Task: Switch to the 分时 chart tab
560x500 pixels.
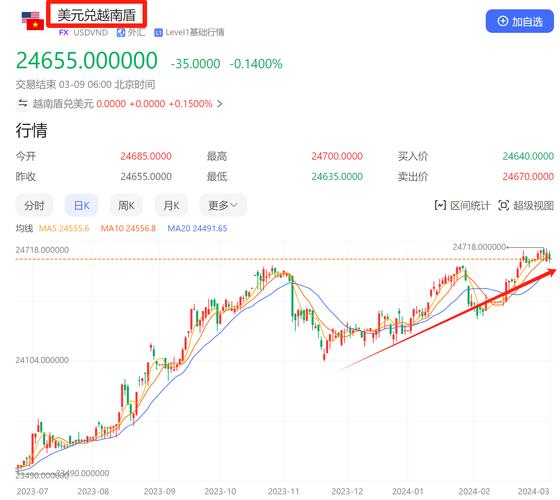Action: [34, 205]
